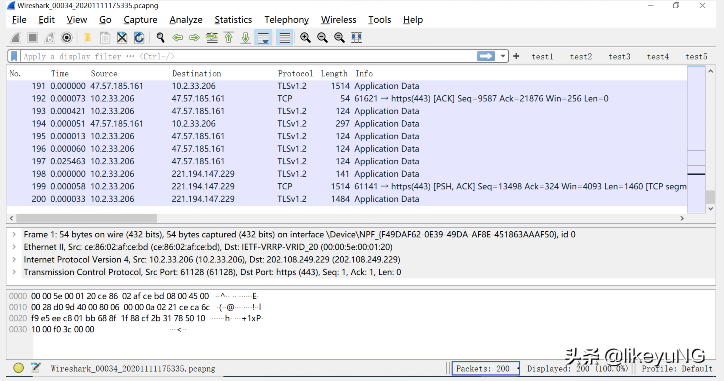Save this capture file
Image resolution: width=724 pixels, height=381 pixels.
[x=105, y=38]
